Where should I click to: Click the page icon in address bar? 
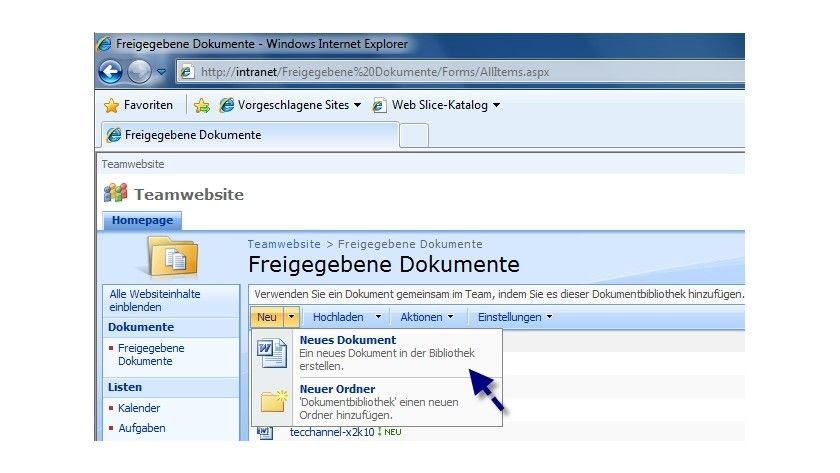pos(186,72)
